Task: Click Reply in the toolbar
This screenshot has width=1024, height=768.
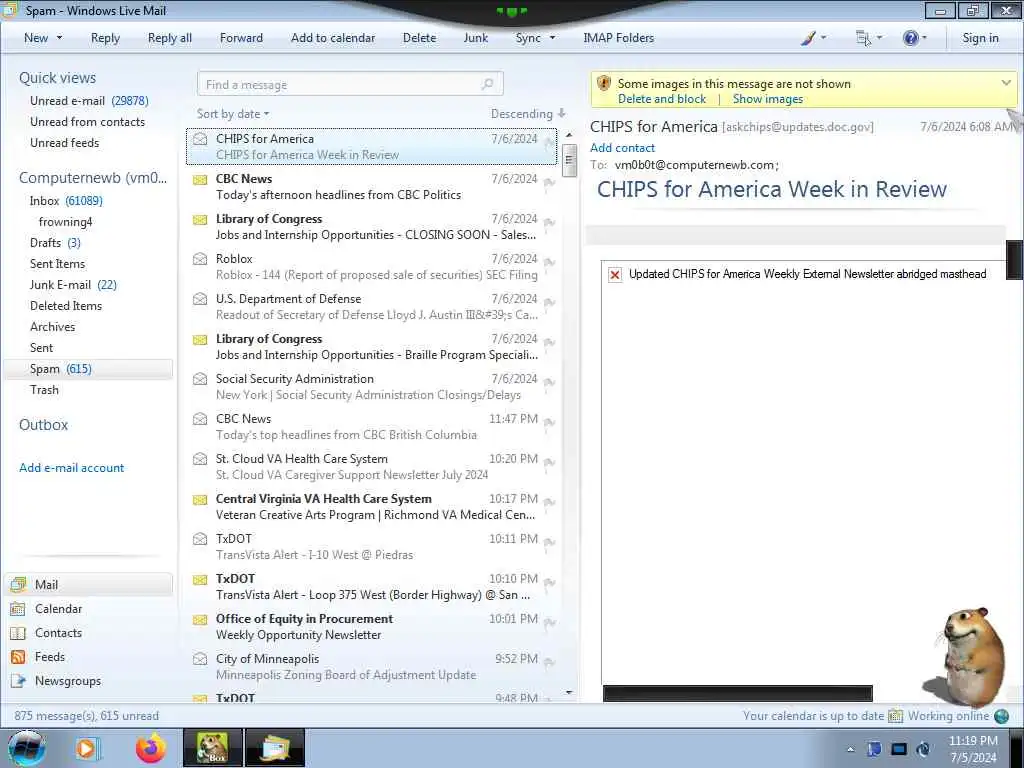Action: pos(105,38)
